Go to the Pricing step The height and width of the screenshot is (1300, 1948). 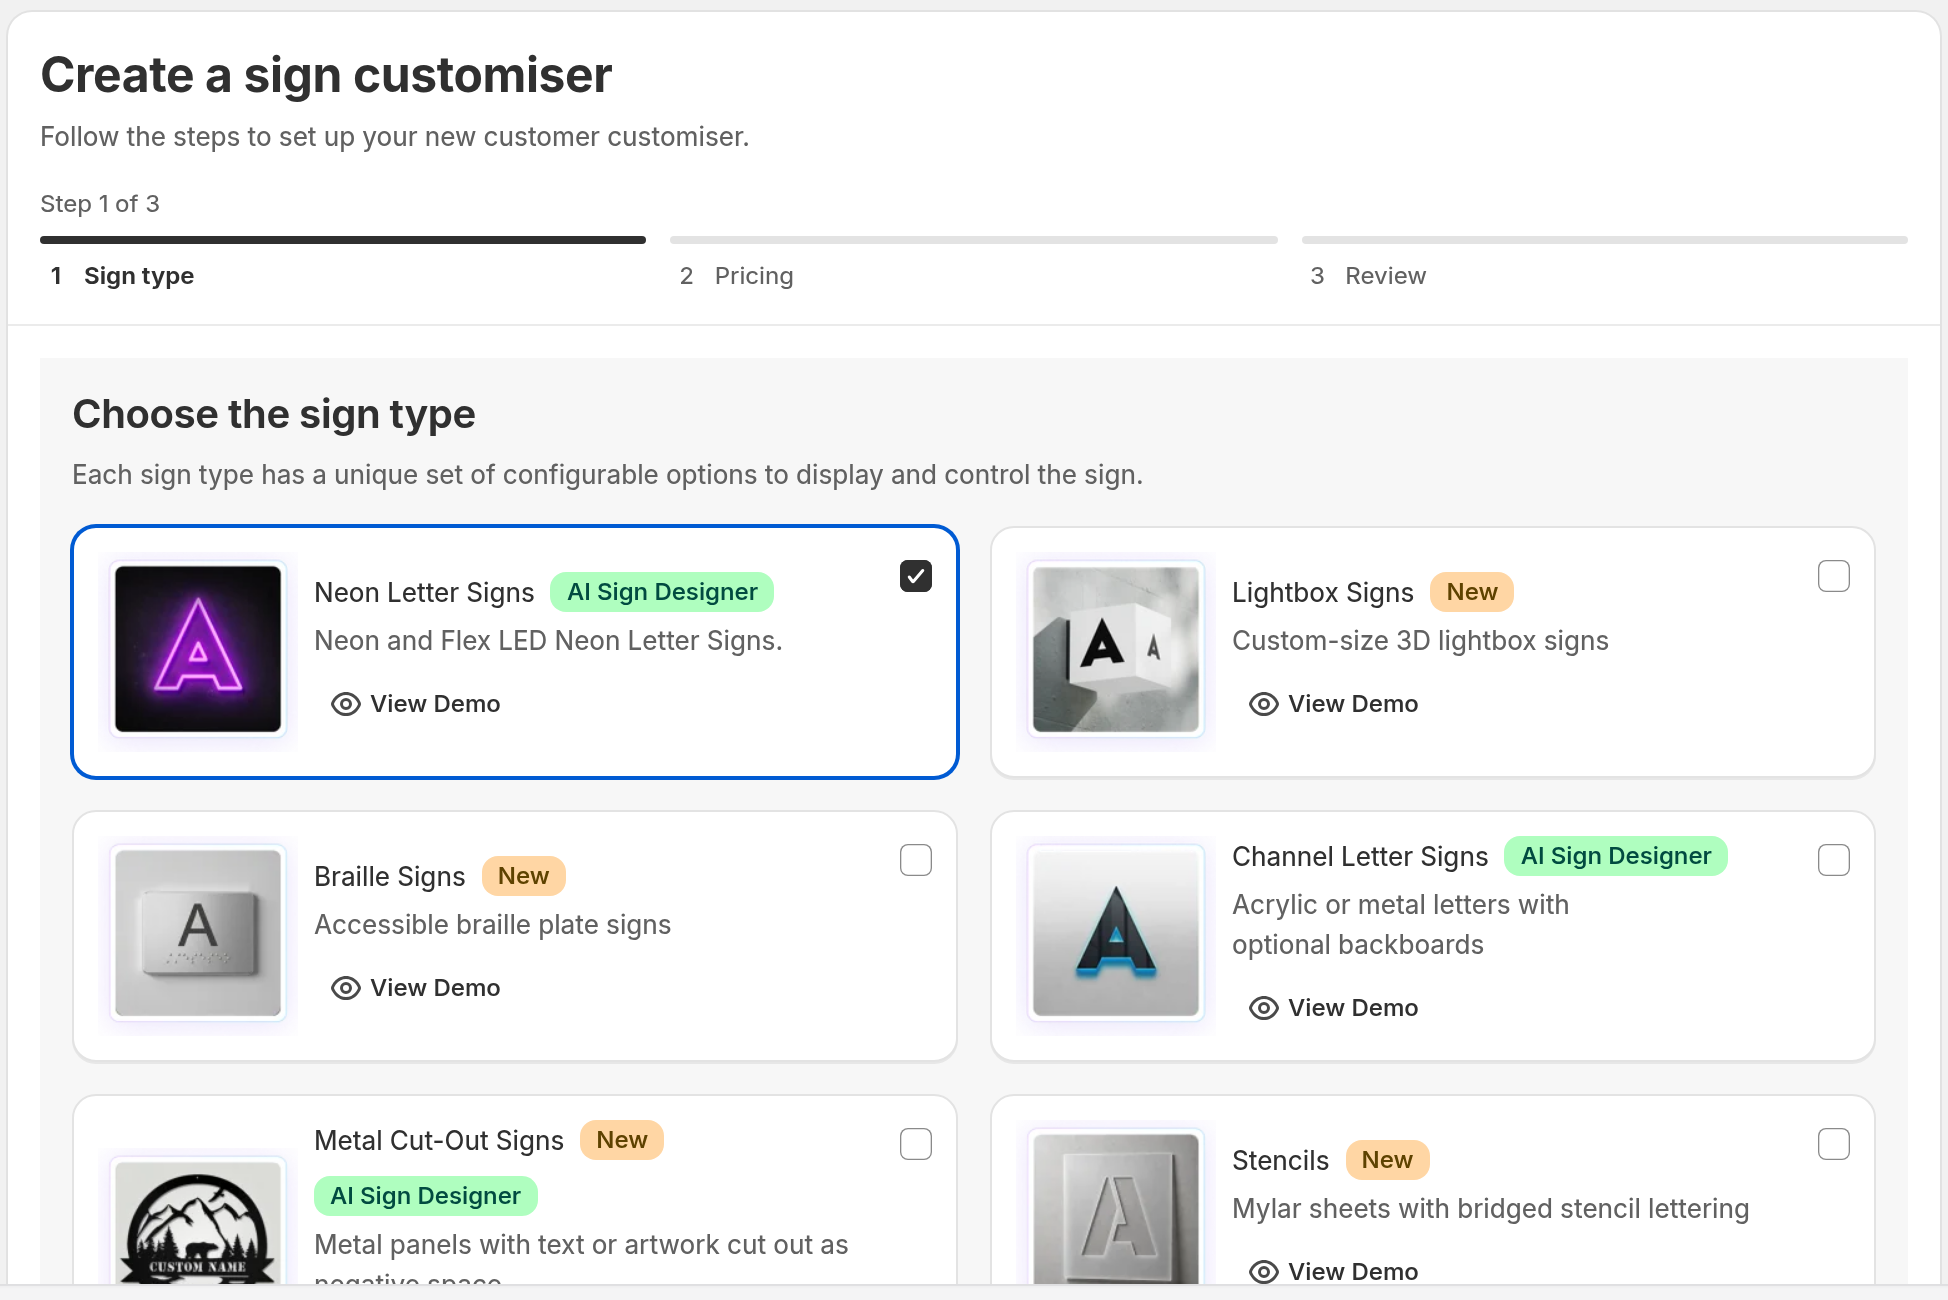click(x=737, y=276)
